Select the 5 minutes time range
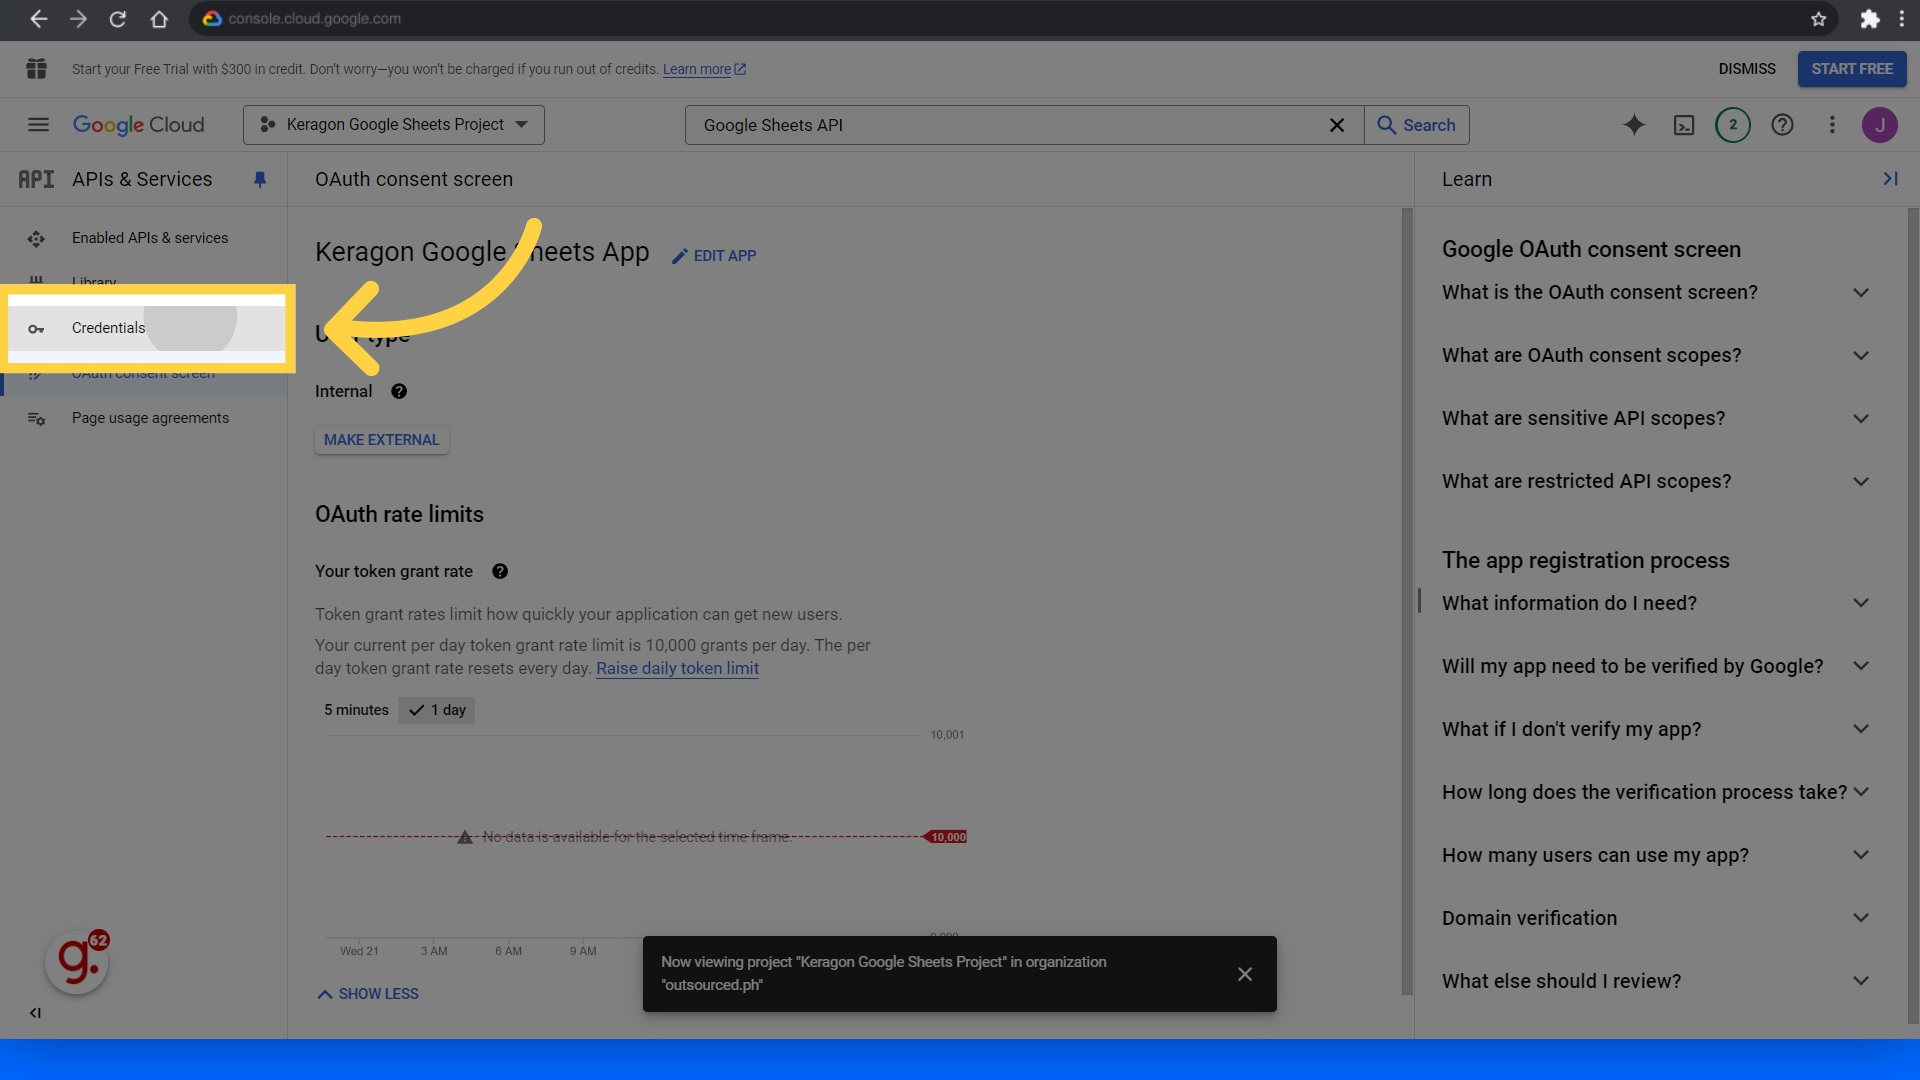The width and height of the screenshot is (1920, 1080). (356, 710)
